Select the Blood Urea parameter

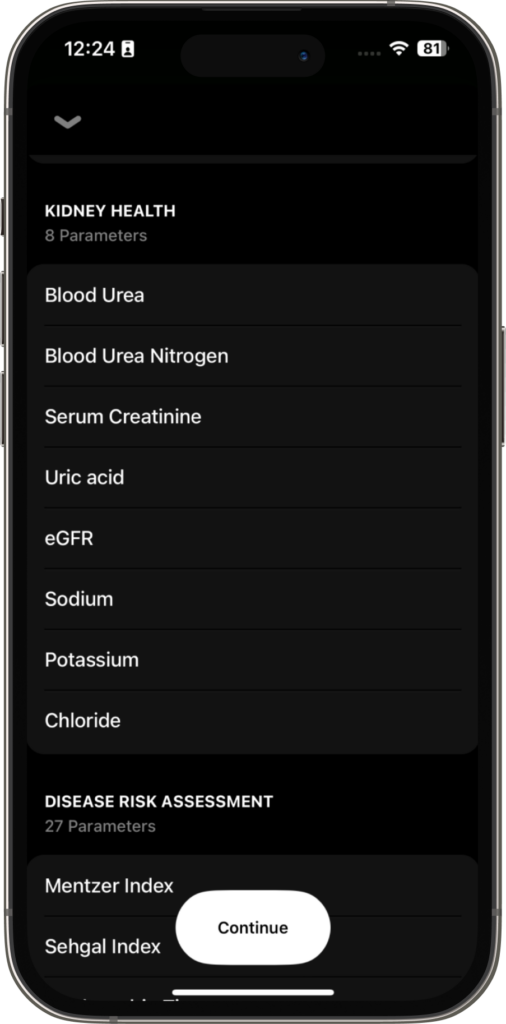pos(253,295)
